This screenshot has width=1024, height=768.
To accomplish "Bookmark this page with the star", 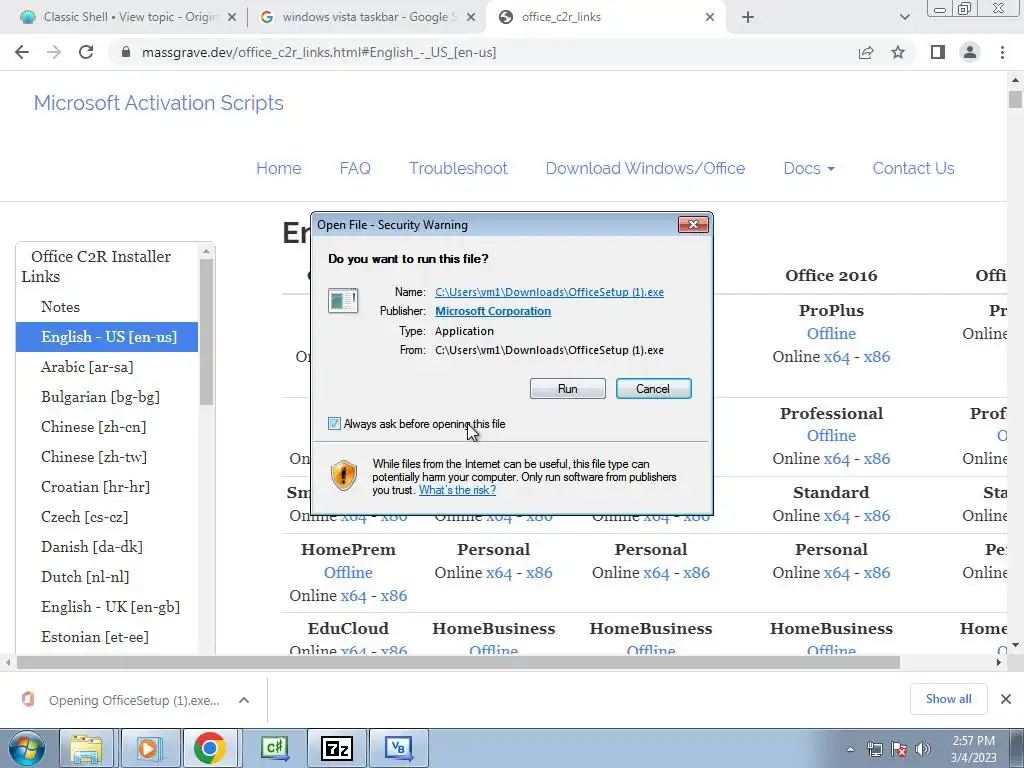I will tap(898, 52).
